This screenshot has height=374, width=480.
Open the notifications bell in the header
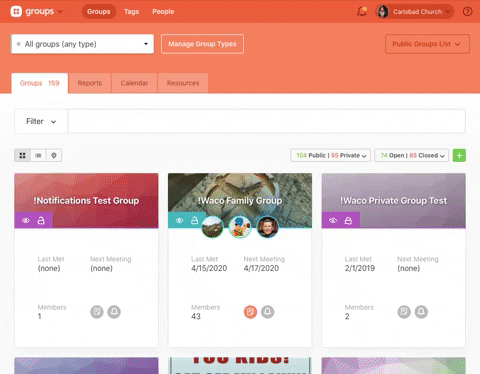click(362, 12)
